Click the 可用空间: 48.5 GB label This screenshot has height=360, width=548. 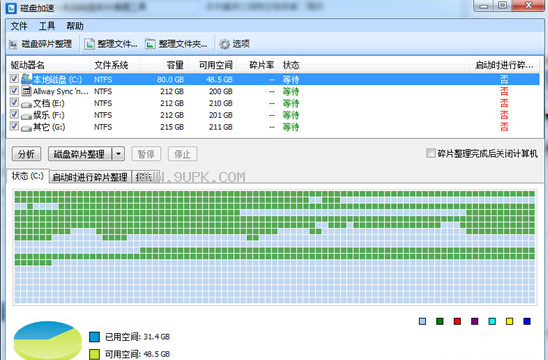[x=137, y=354]
